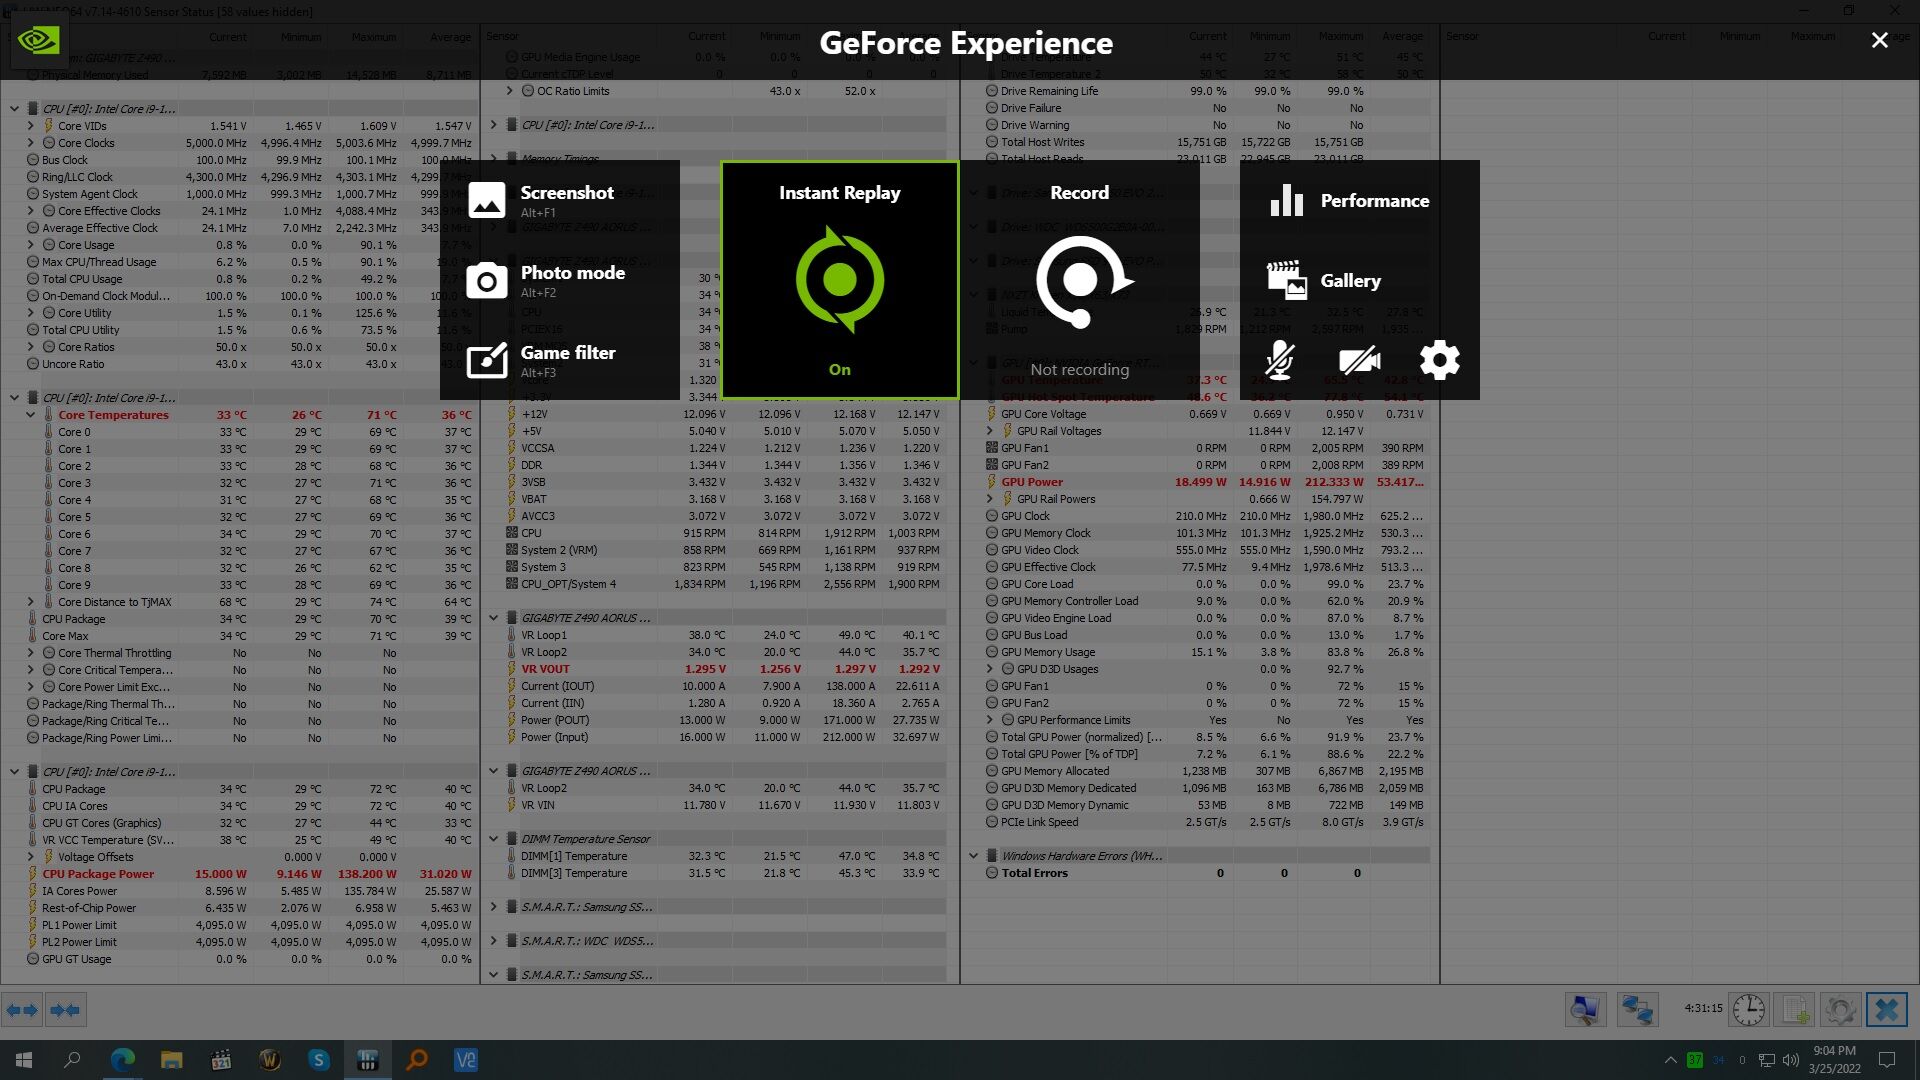Open HWiNFO sensor settings gear icon
Viewport: 1920px width, 1080px height.
coord(1841,1010)
